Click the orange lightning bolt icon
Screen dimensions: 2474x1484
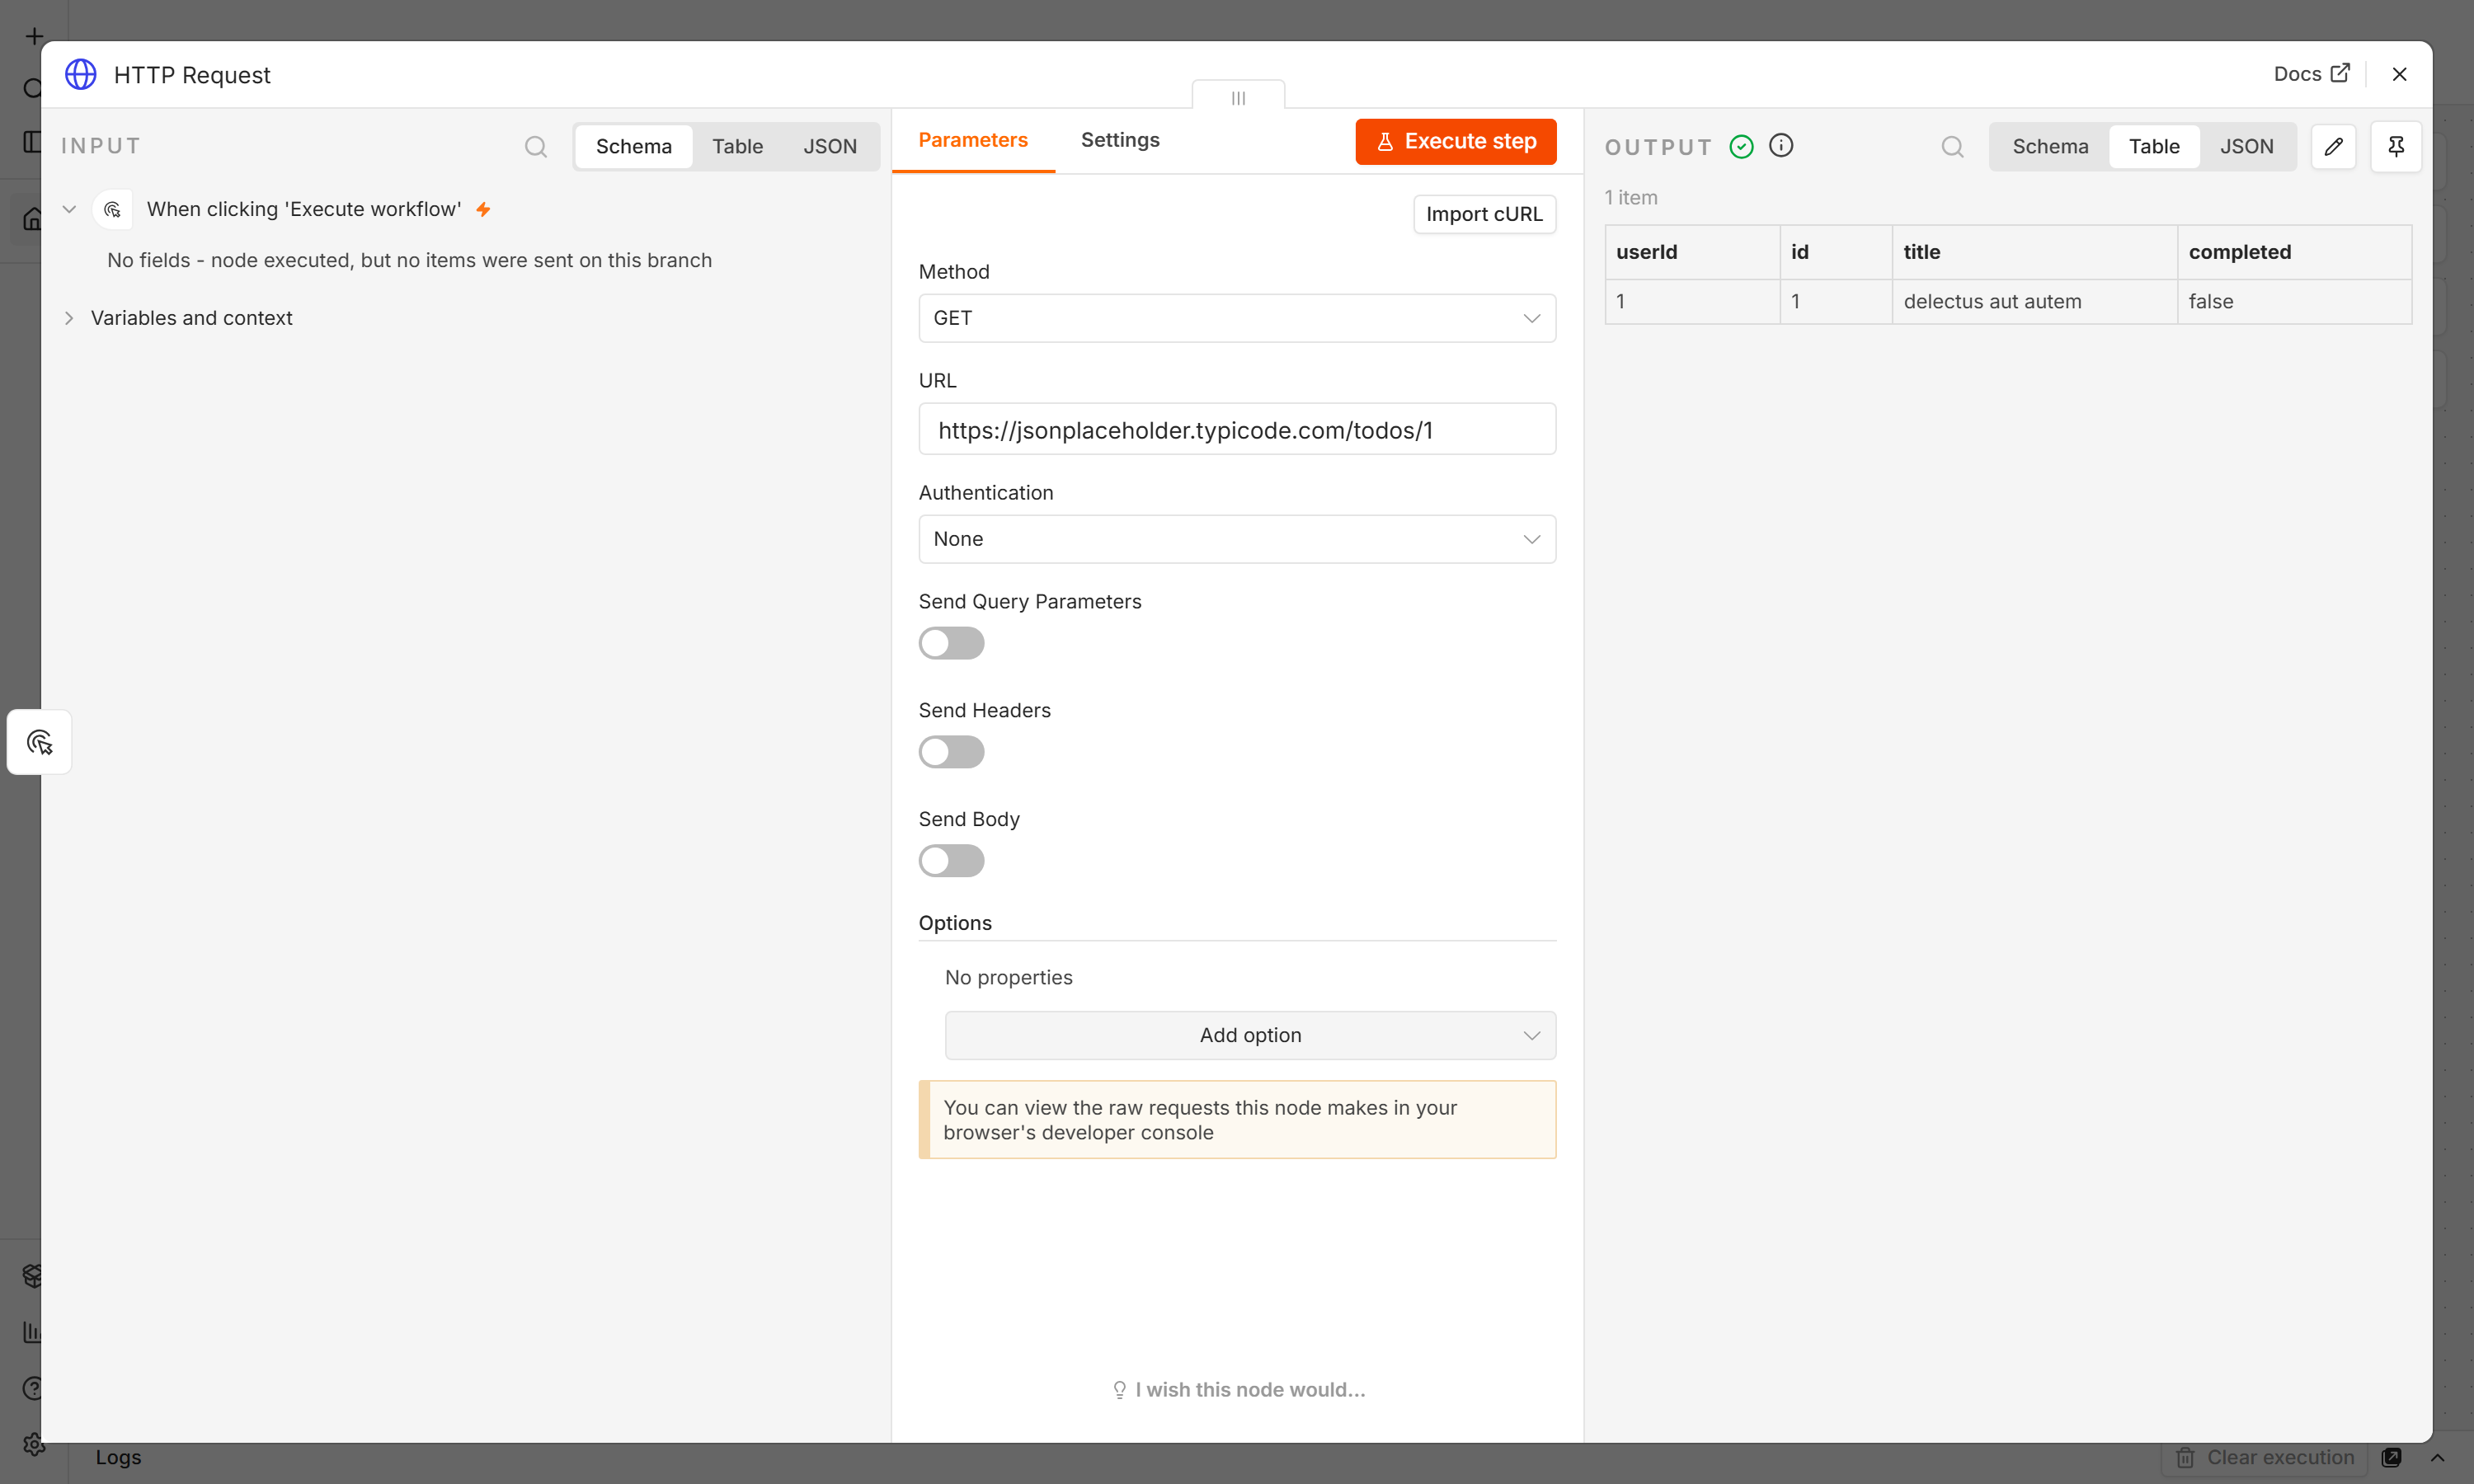[x=483, y=209]
